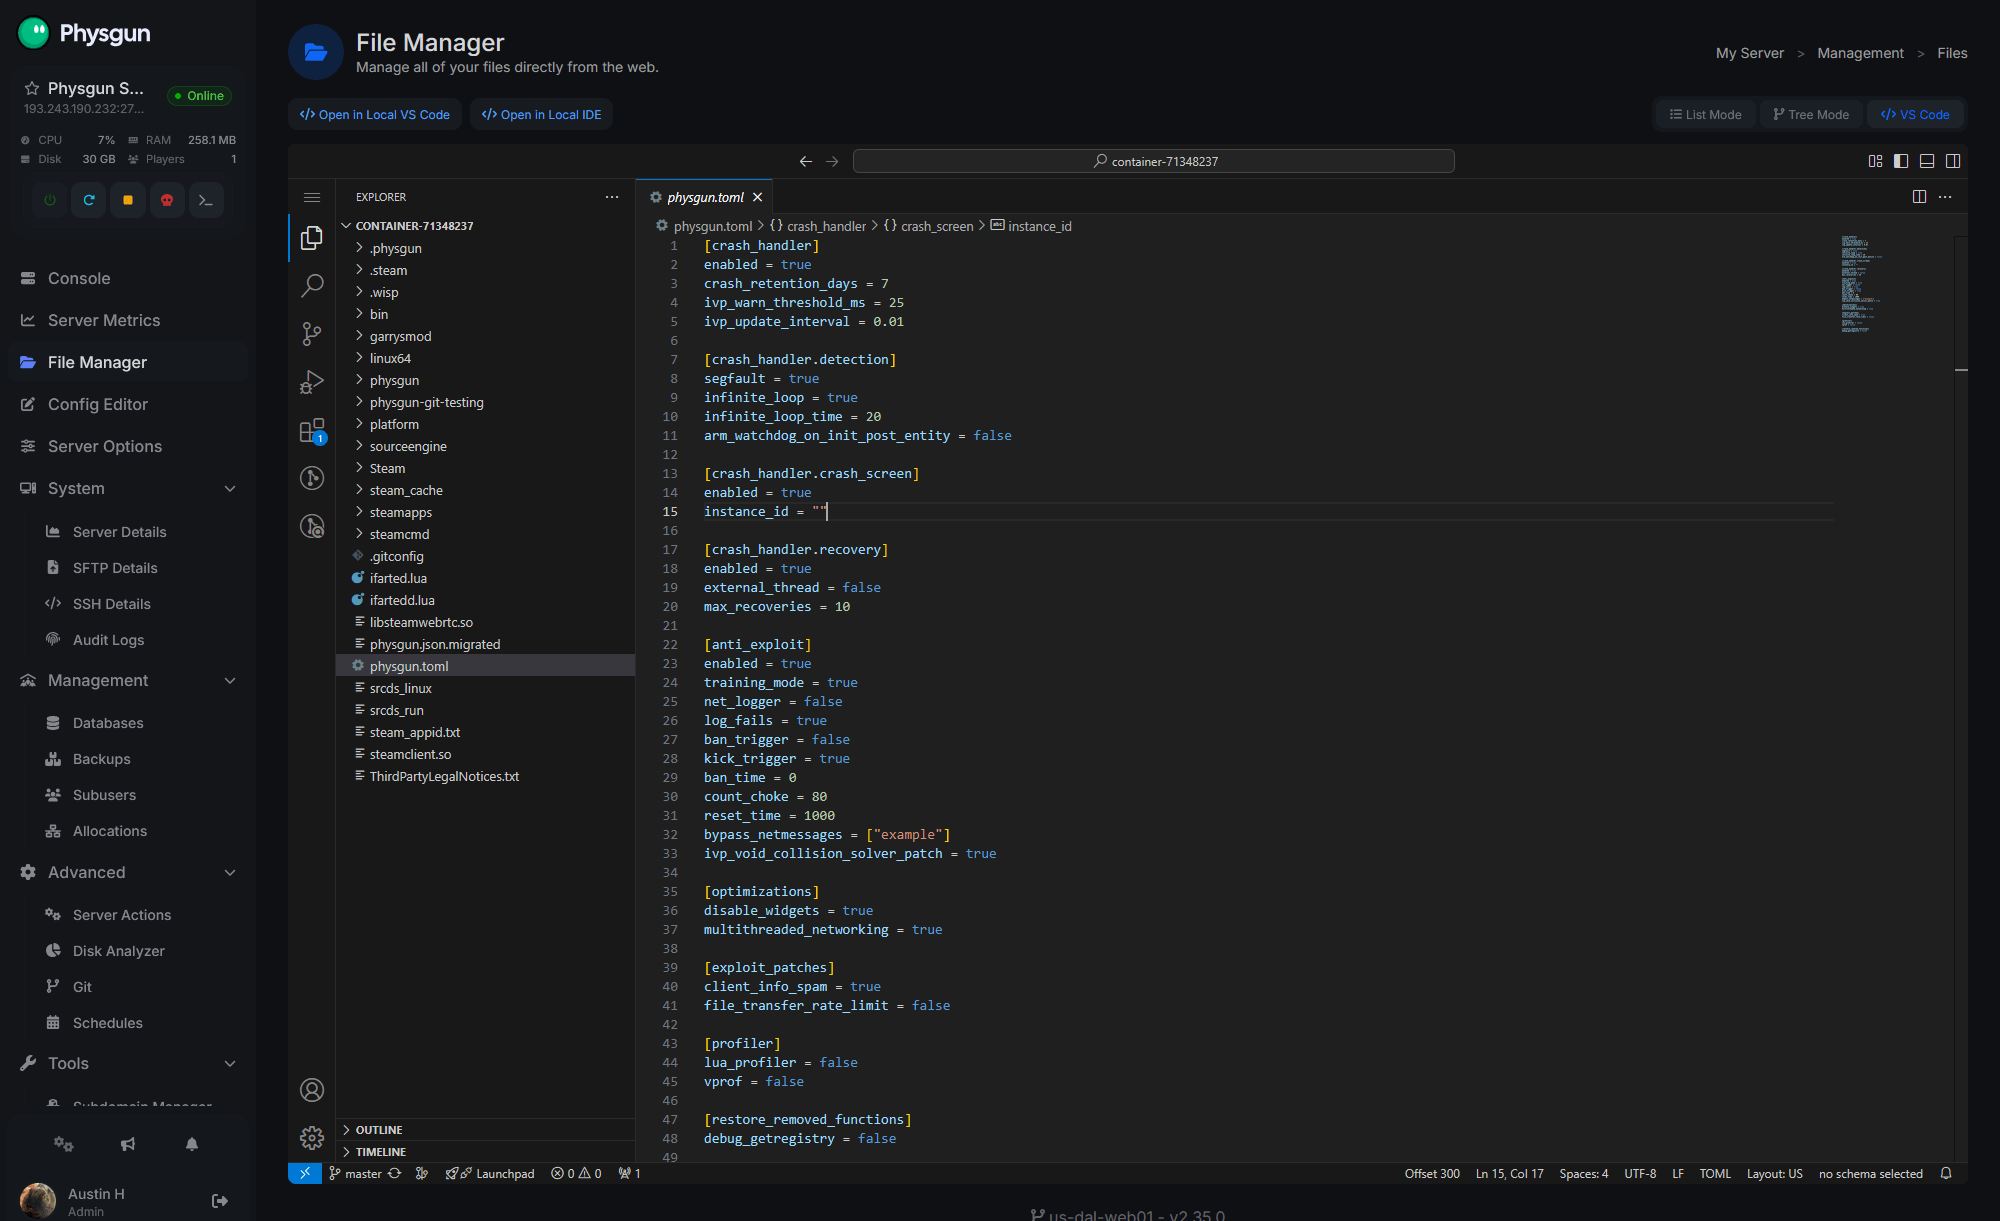
Task: Toggle the primary side bar layout button
Action: point(1901,161)
